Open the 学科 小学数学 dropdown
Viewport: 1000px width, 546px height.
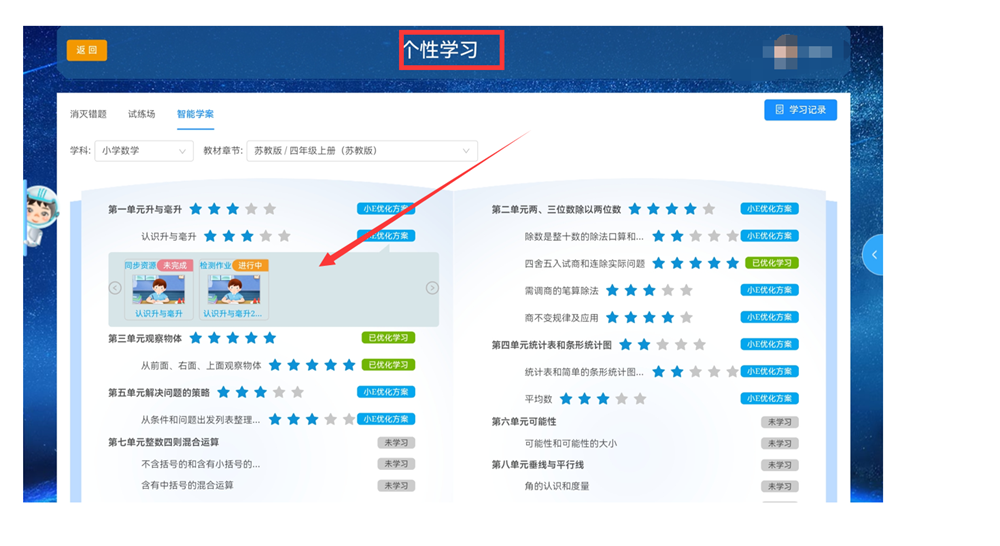pyautogui.click(x=144, y=151)
